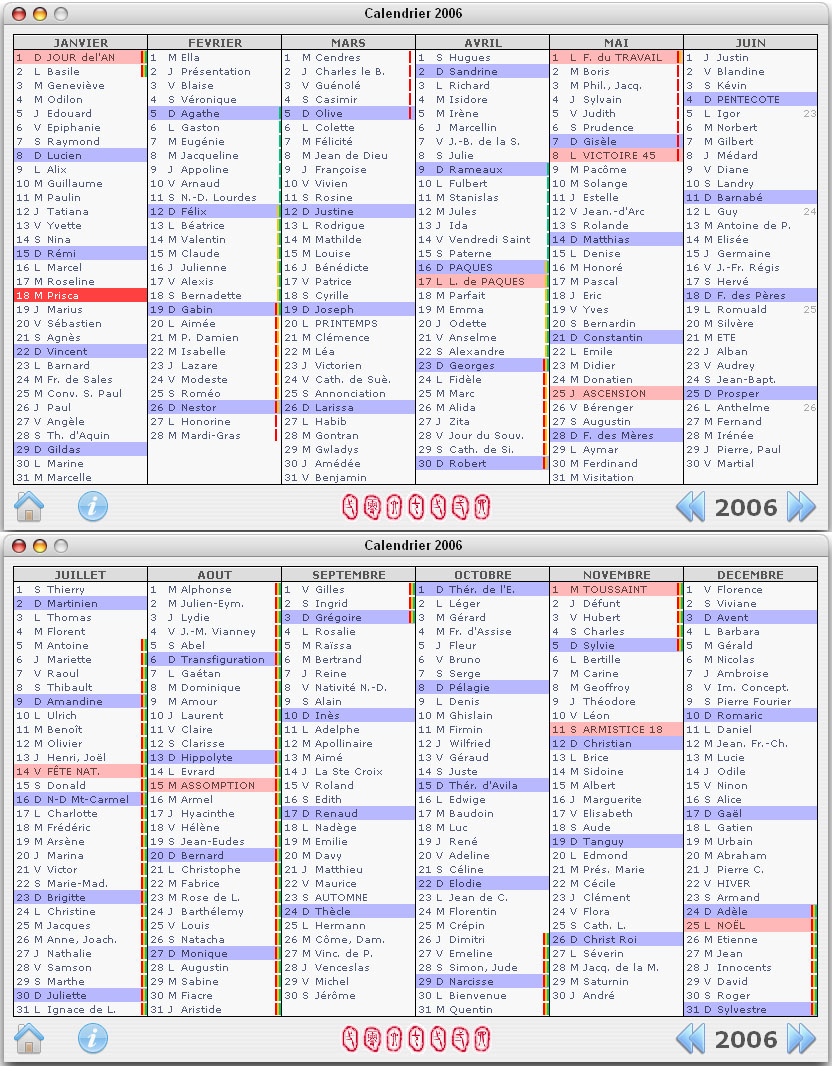The height and width of the screenshot is (1066, 832).
Task: Click the AVRIL month header
Action: (x=482, y=43)
